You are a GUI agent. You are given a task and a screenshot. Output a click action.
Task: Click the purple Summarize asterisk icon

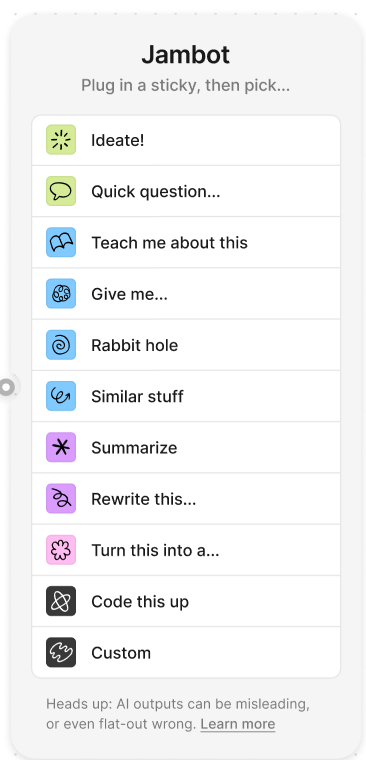[x=61, y=447]
